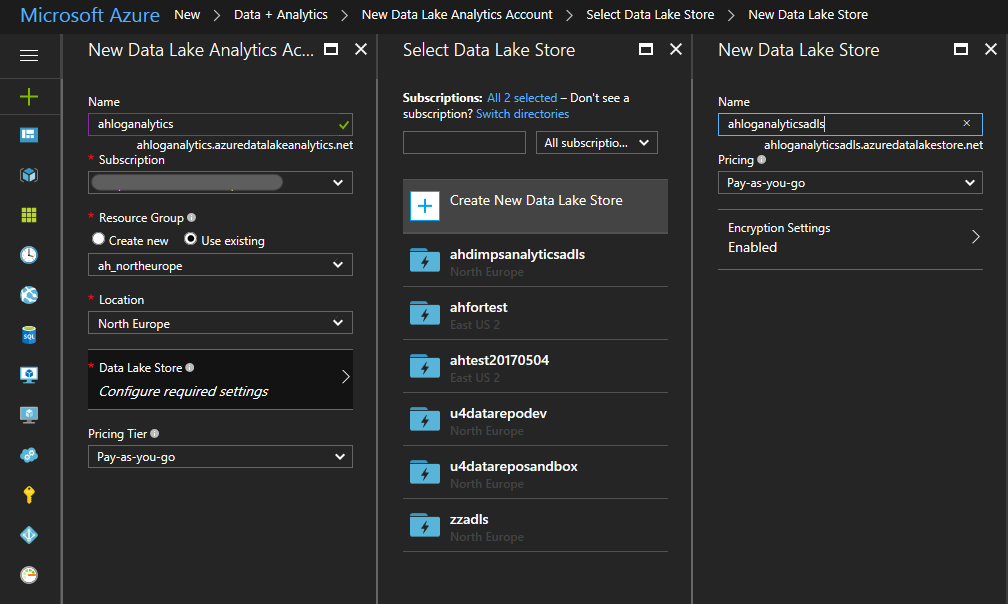1008x604 pixels.
Task: Select the zzadls store
Action: [x=535, y=526]
